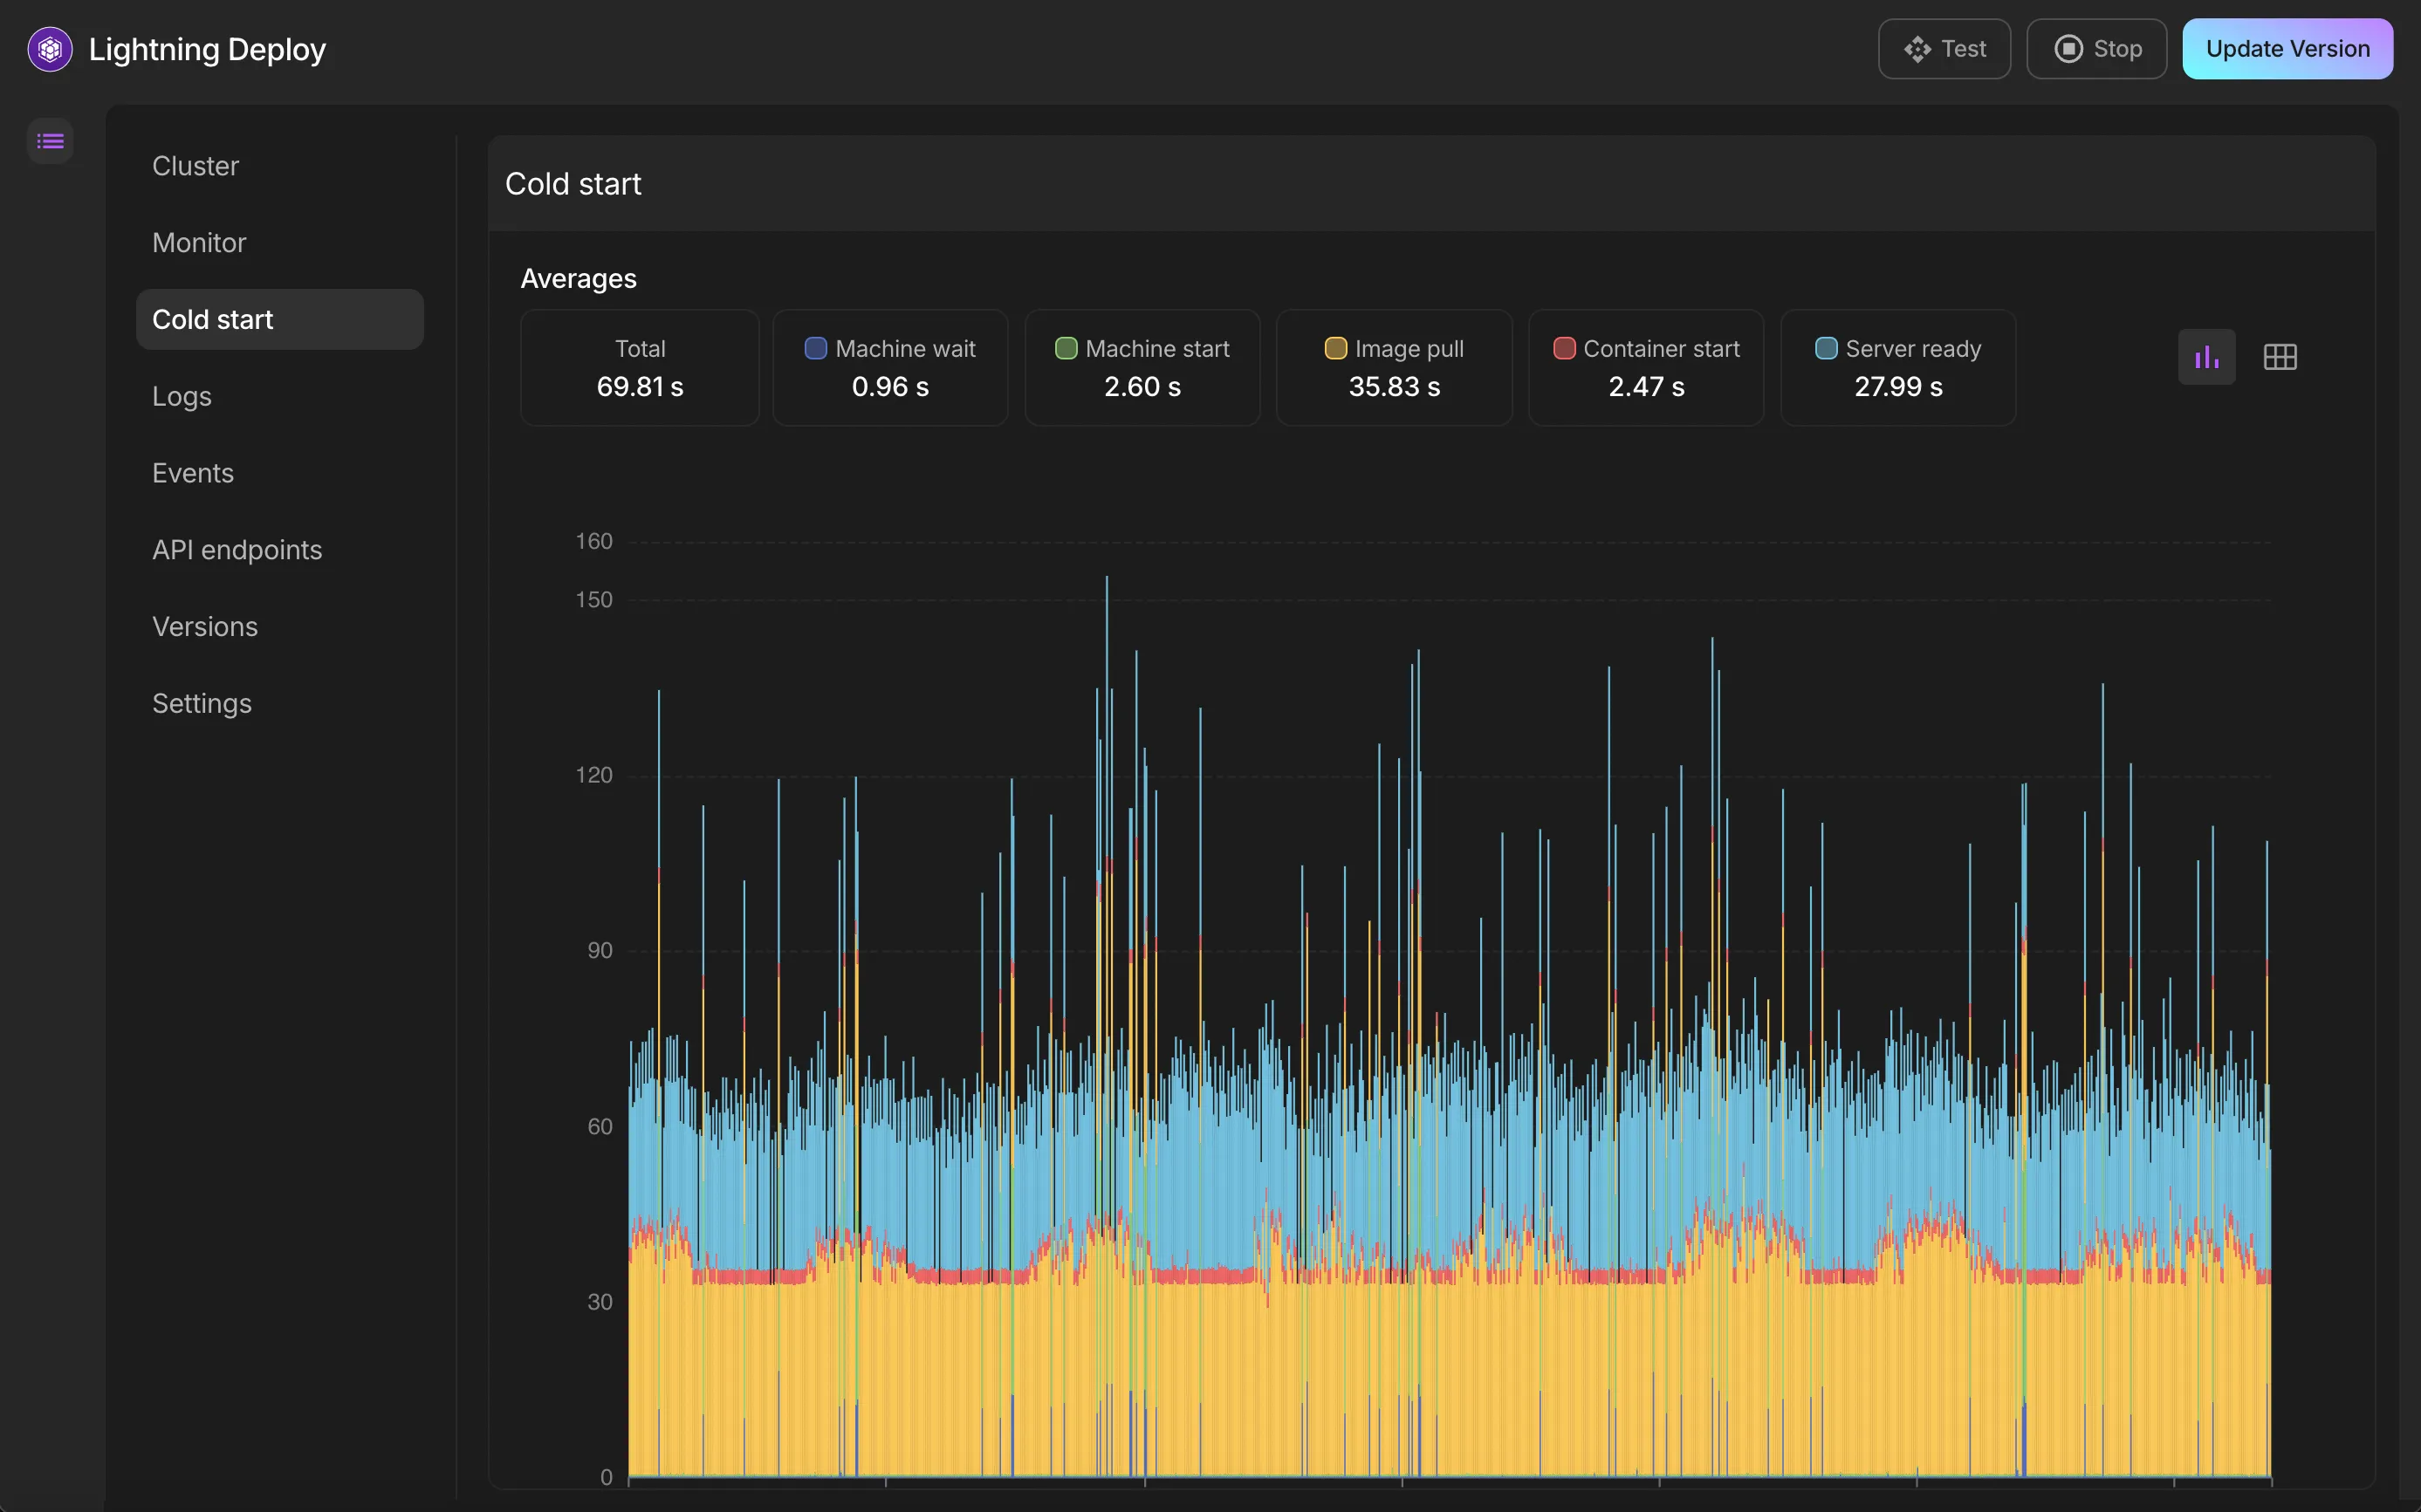
Task: Click the Lightning Deploy title text
Action: coord(207,49)
